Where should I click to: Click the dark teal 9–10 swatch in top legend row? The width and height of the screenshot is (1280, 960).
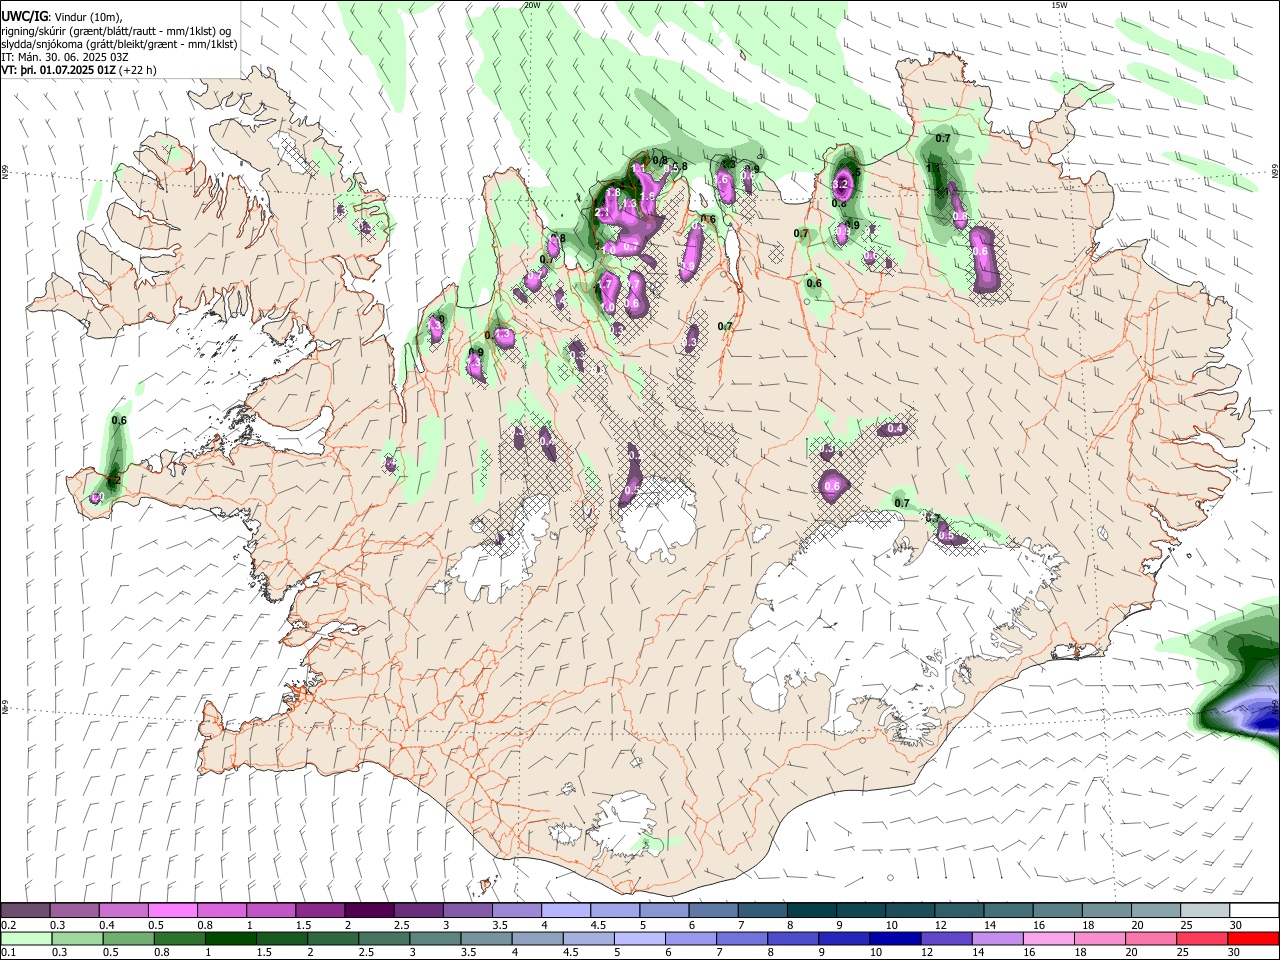coord(859,911)
